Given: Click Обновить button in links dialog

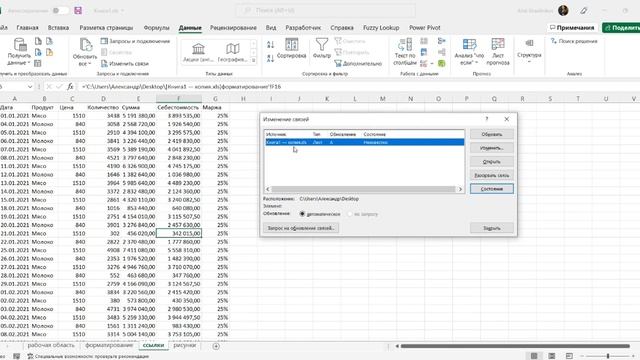Looking at the screenshot, I should coord(491,134).
